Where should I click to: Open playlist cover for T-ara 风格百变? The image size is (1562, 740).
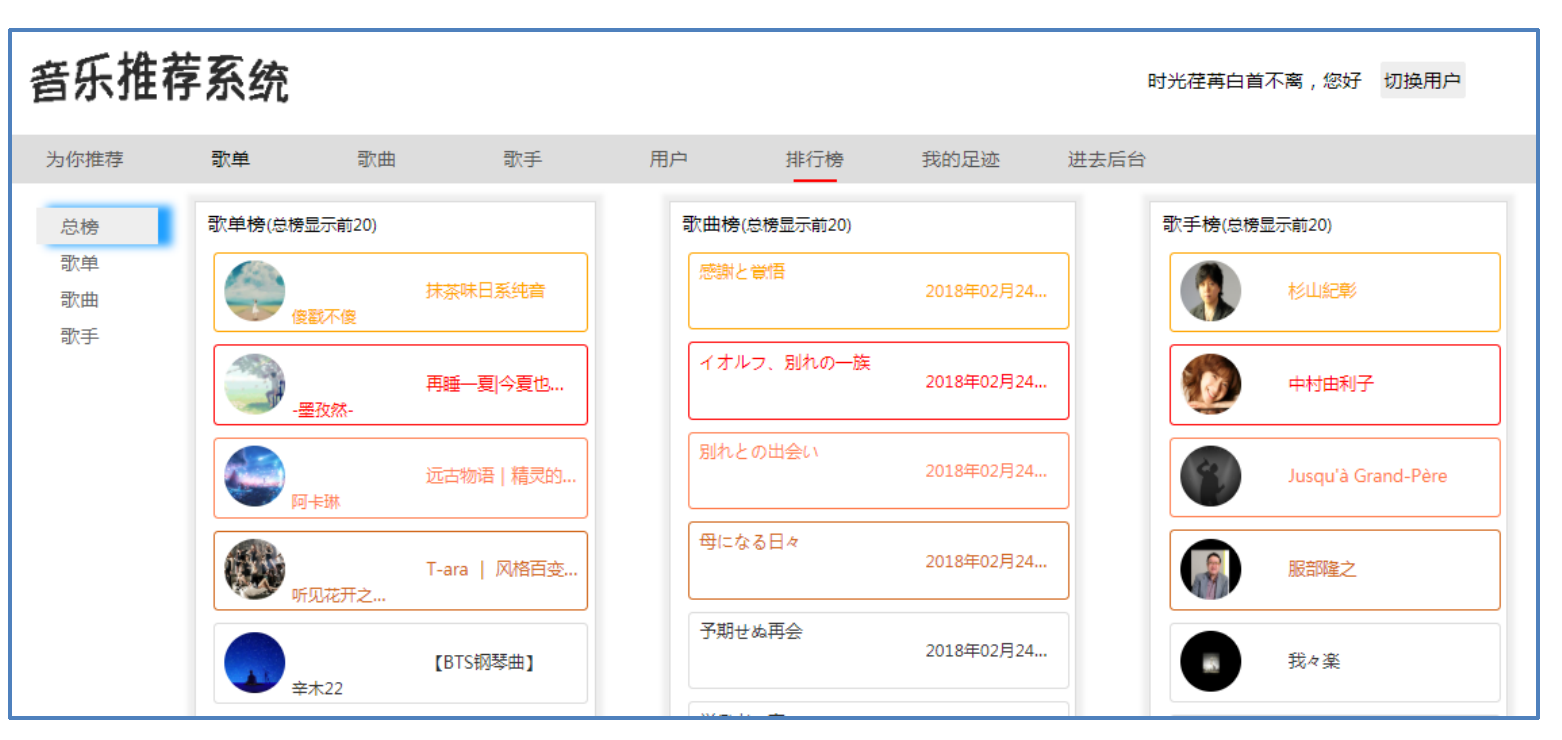[x=255, y=569]
